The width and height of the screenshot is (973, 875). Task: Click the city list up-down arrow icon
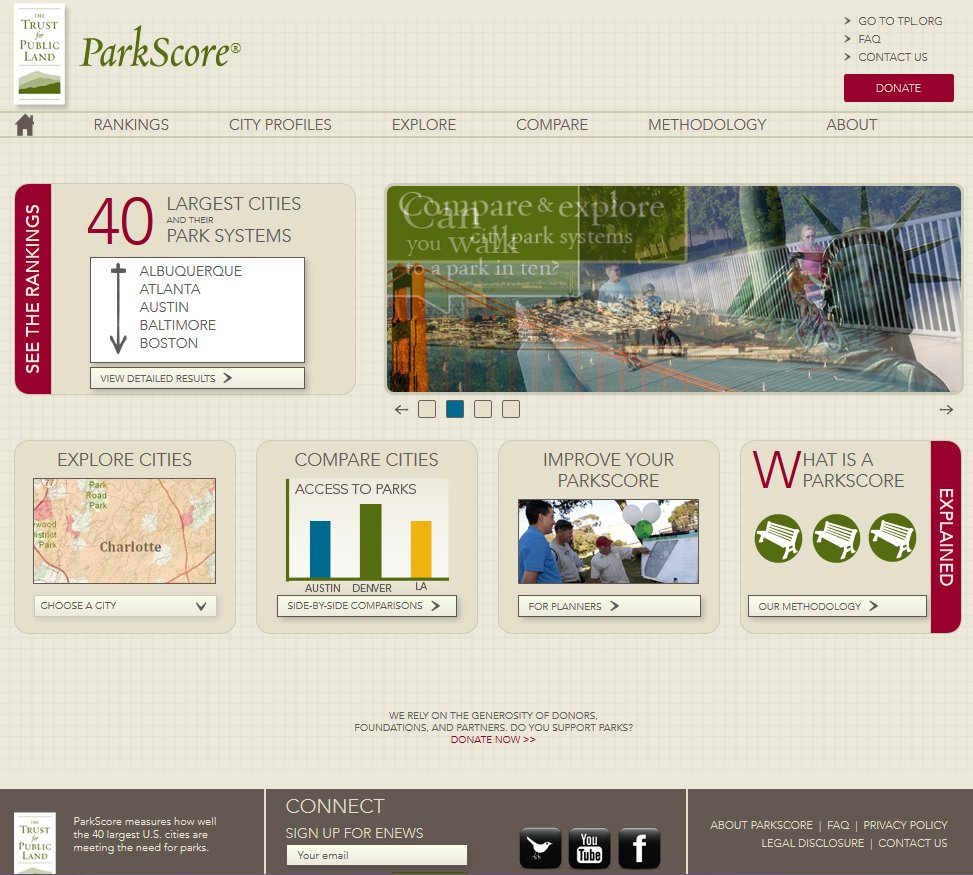pos(118,308)
